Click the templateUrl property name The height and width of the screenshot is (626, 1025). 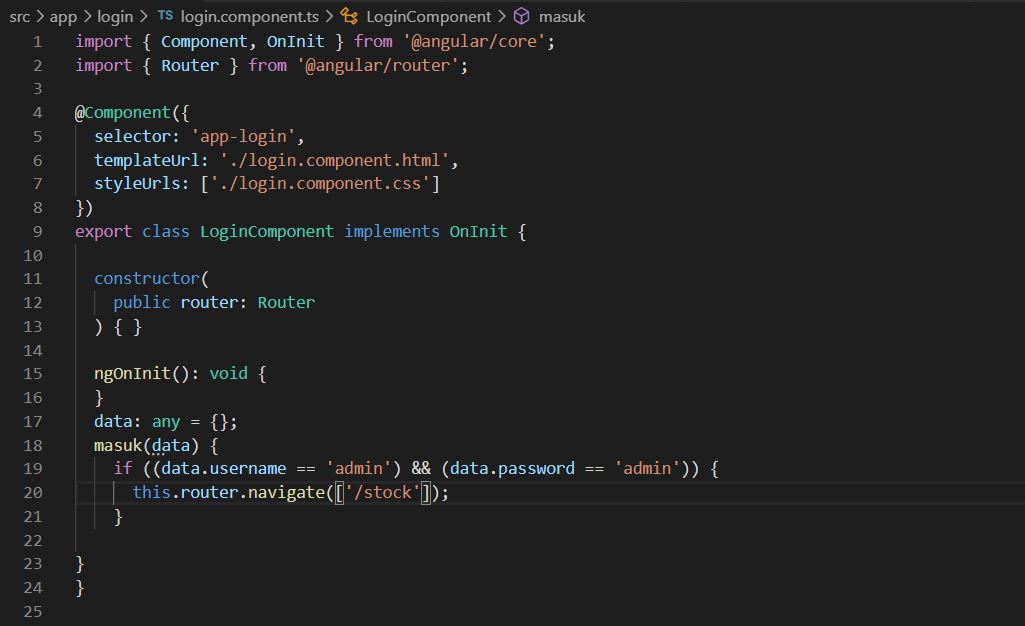pos(146,161)
